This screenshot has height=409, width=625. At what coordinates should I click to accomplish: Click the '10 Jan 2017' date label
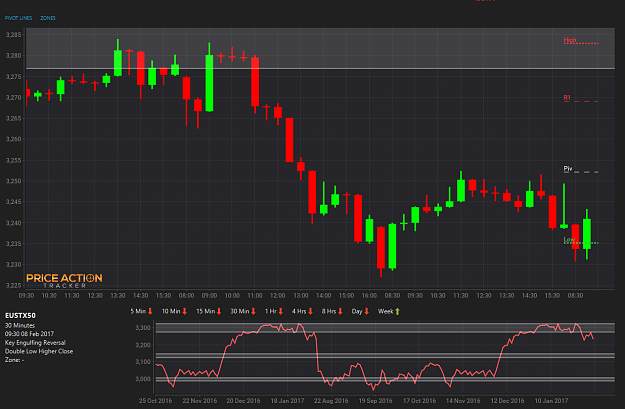pos(551,401)
